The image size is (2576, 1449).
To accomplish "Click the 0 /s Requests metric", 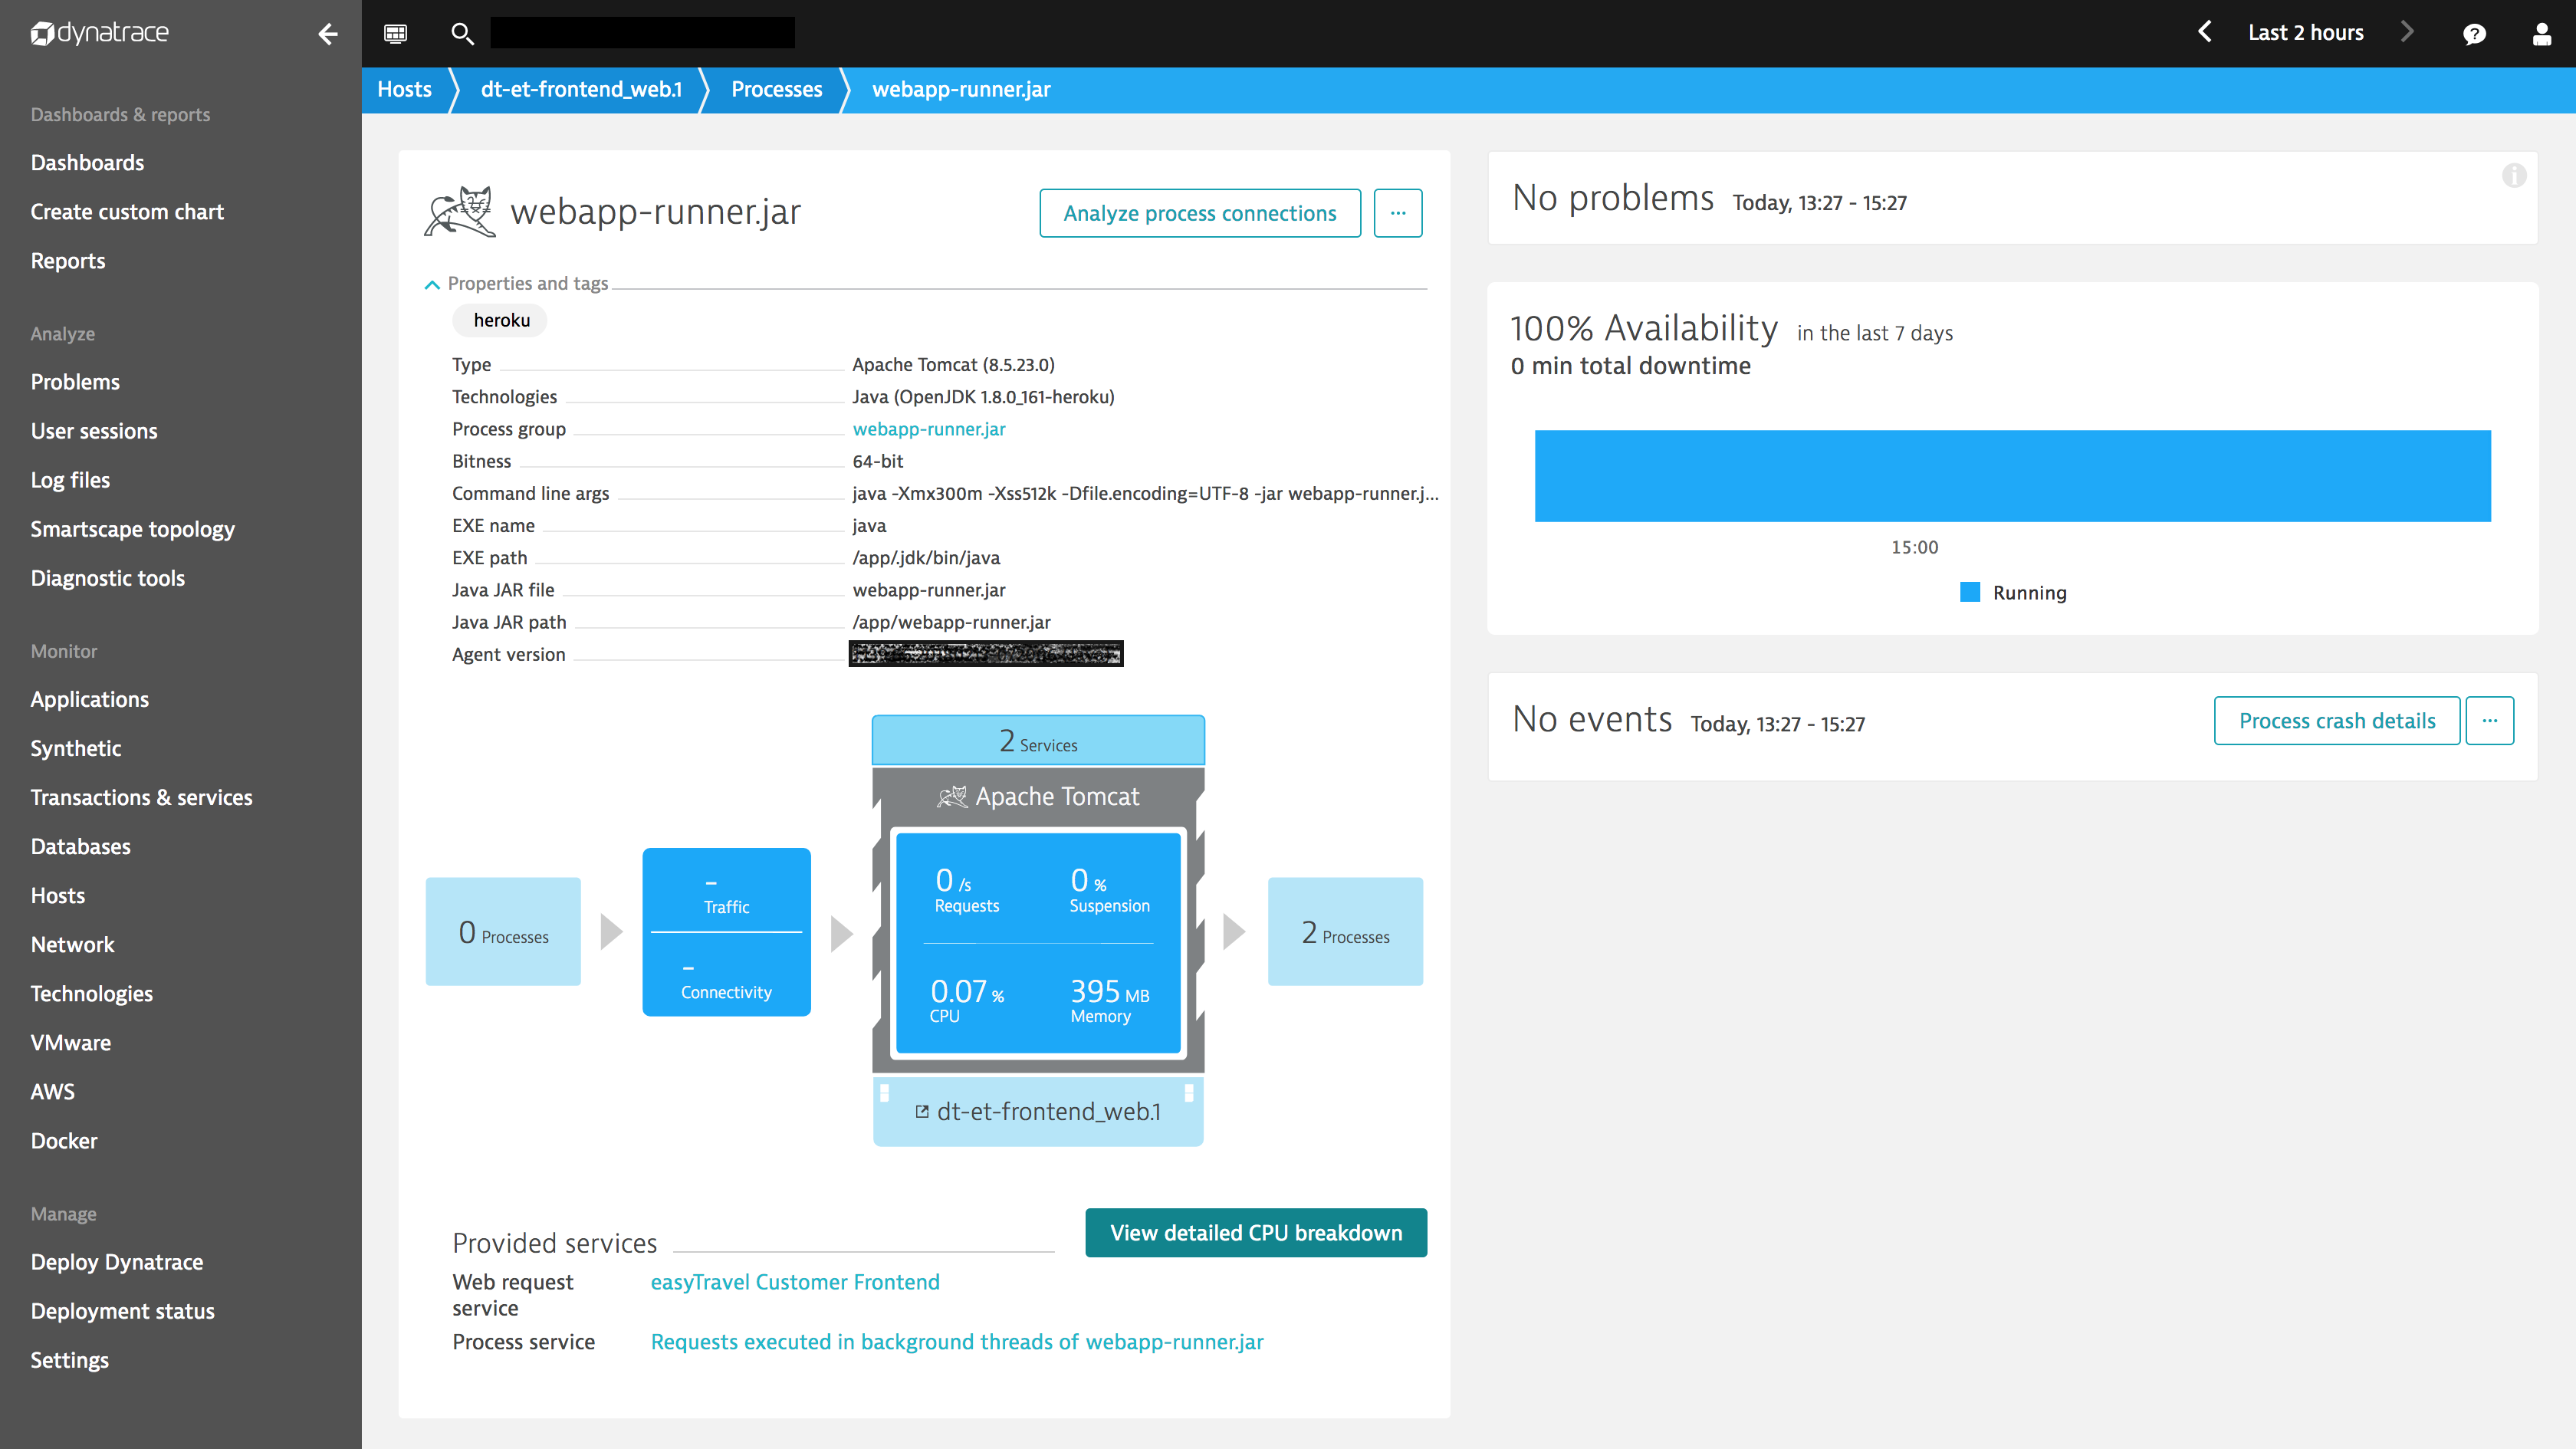I will point(966,889).
